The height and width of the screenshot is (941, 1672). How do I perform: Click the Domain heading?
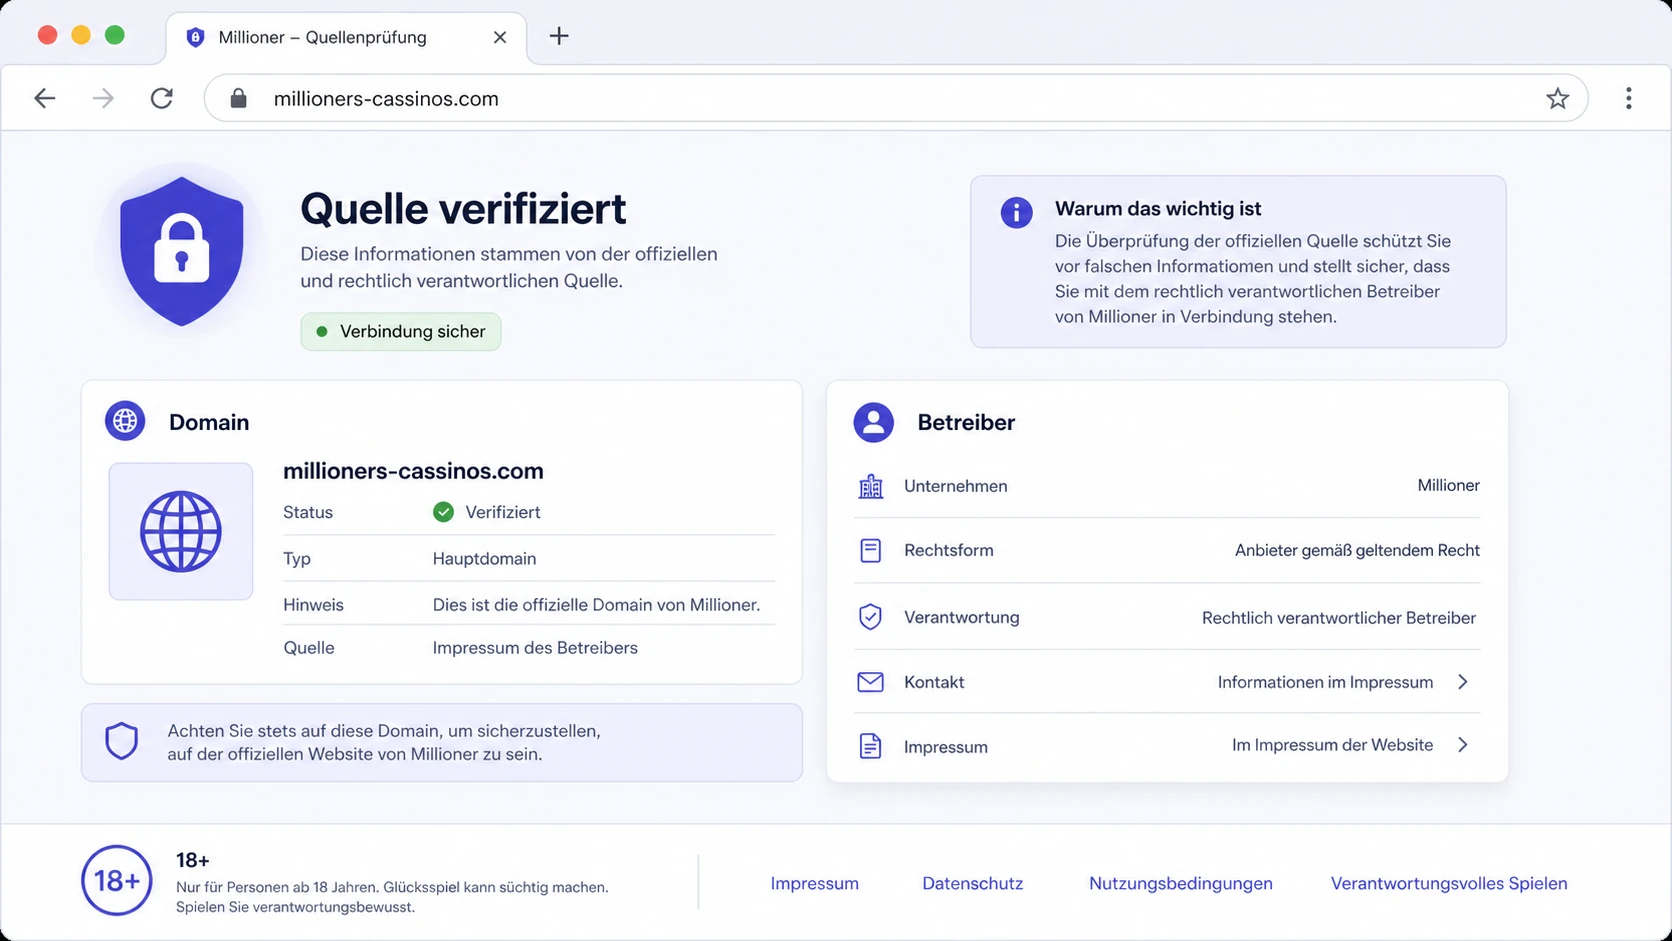[209, 422]
